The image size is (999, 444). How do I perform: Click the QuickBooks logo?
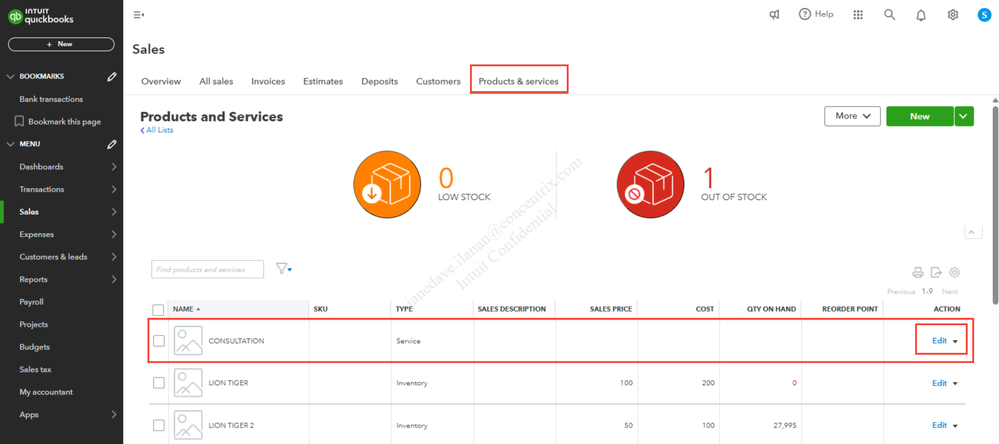tap(41, 15)
